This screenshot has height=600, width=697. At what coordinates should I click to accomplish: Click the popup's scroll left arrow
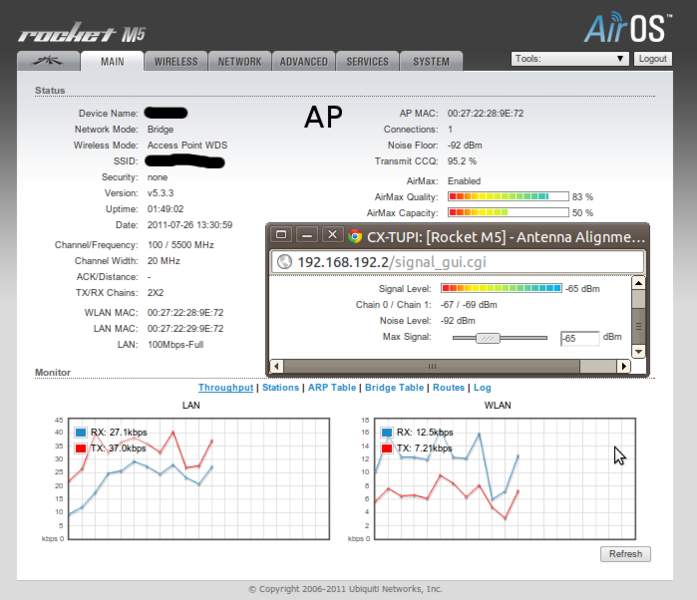click(x=276, y=366)
